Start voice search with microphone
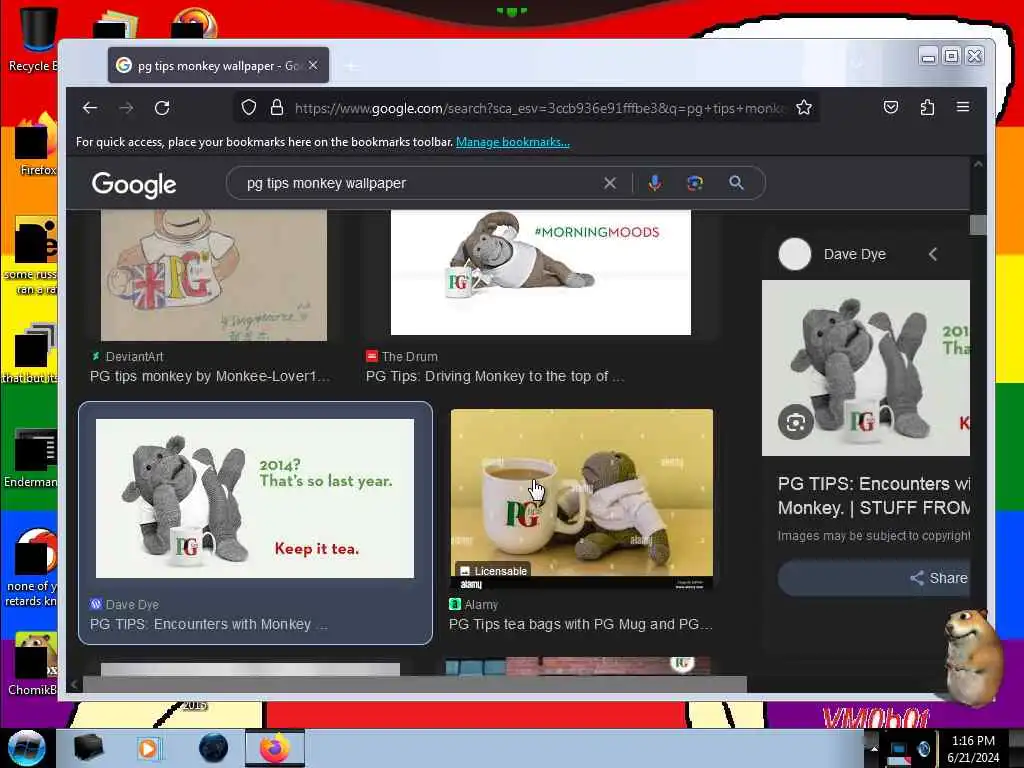 [x=654, y=184]
